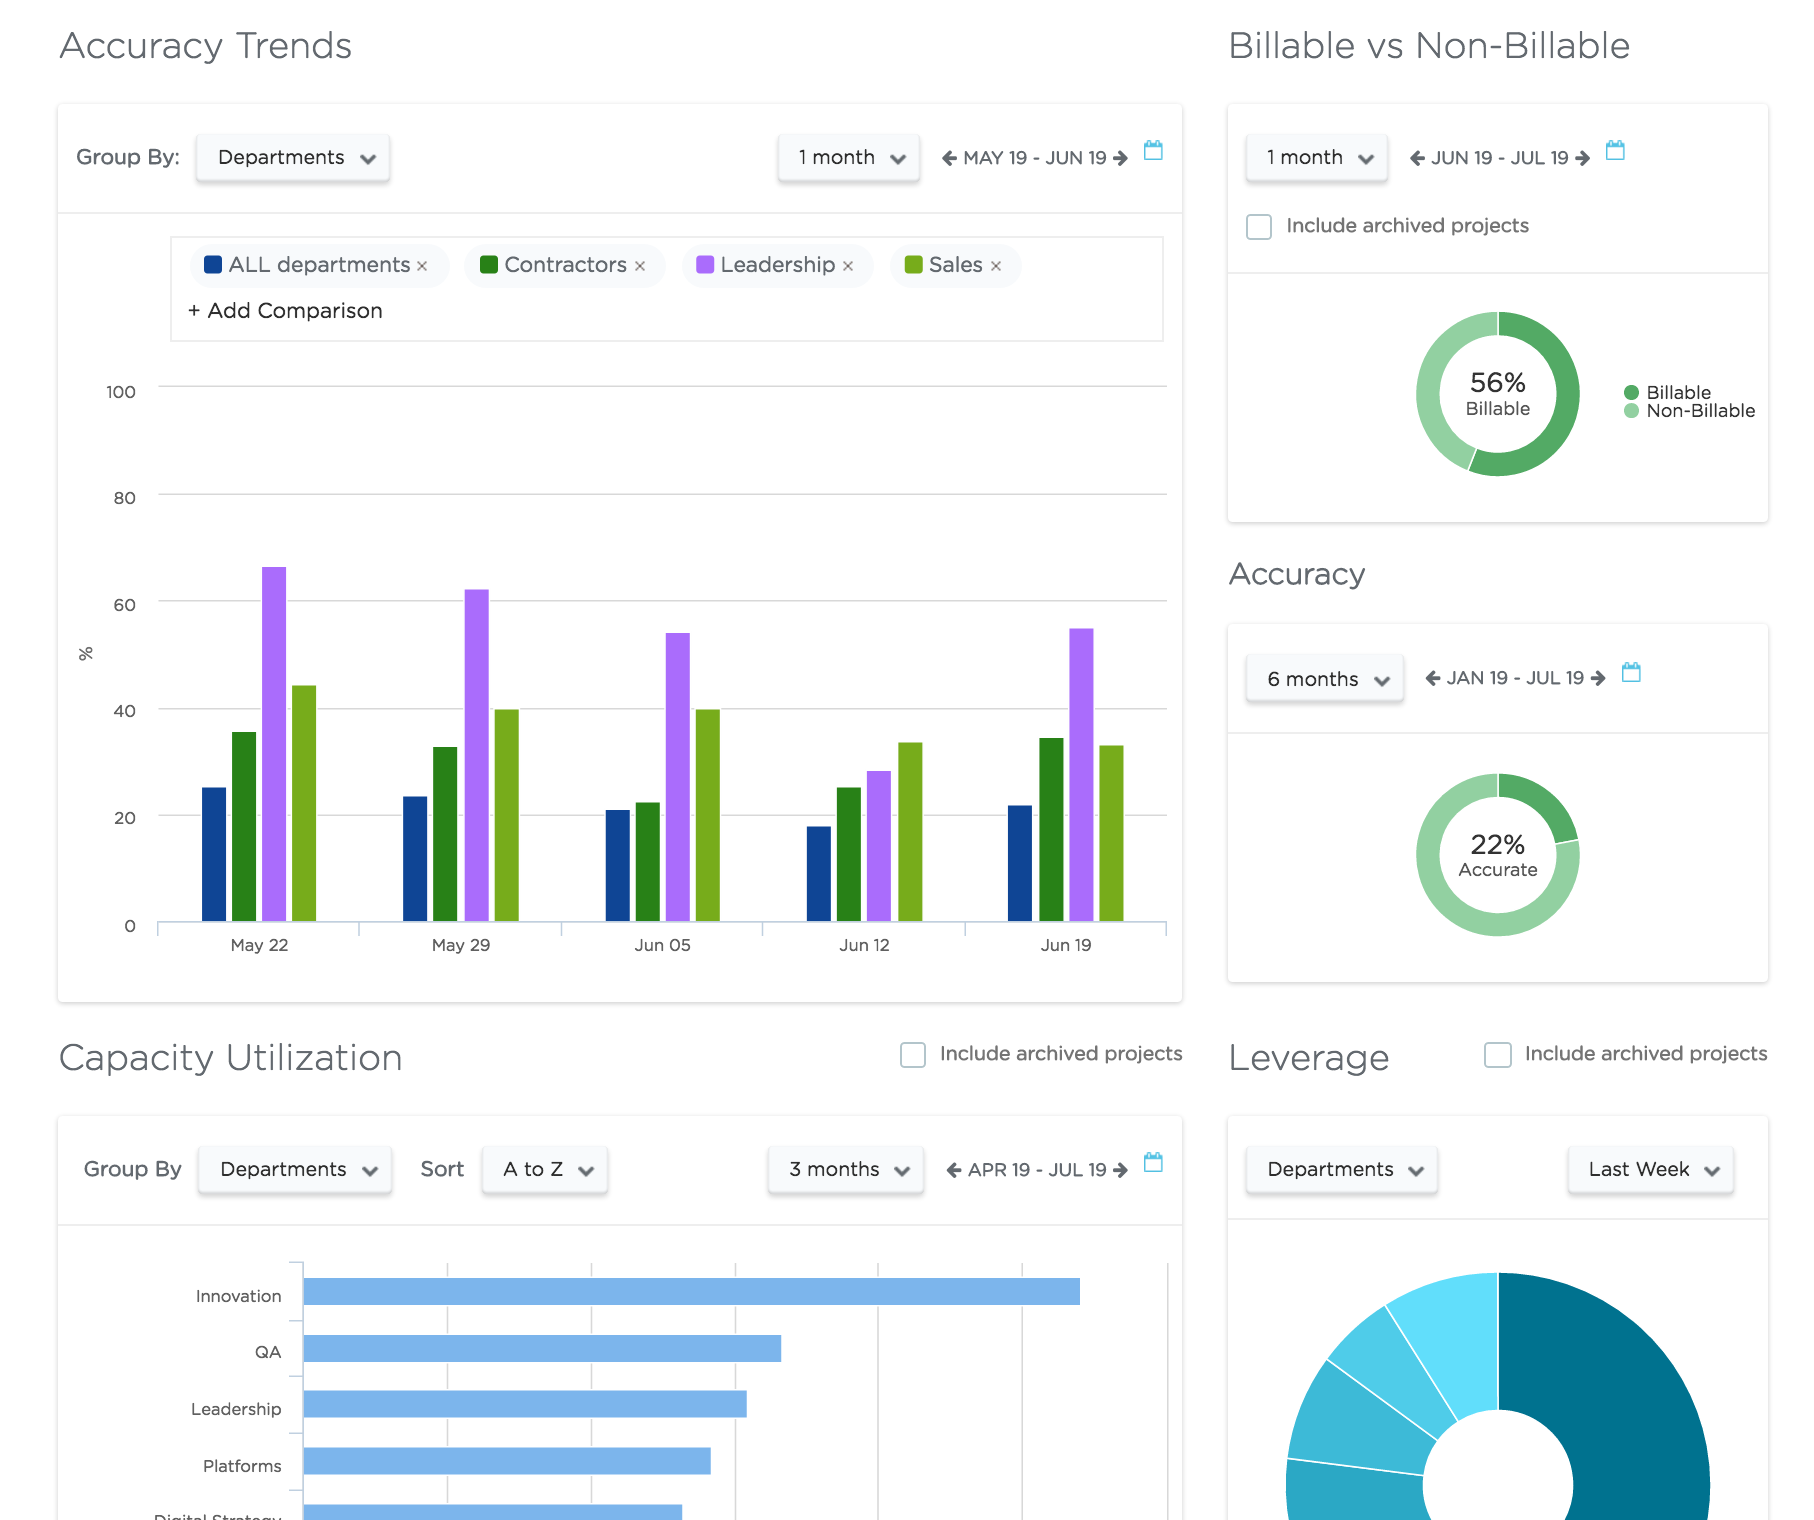Open Capacity Group By Departments dropdown
The width and height of the screenshot is (1814, 1520).
click(295, 1170)
